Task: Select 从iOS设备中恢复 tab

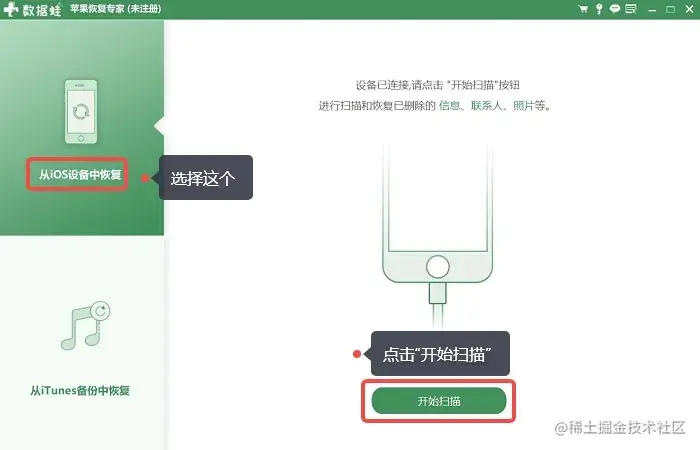Action: (x=80, y=175)
